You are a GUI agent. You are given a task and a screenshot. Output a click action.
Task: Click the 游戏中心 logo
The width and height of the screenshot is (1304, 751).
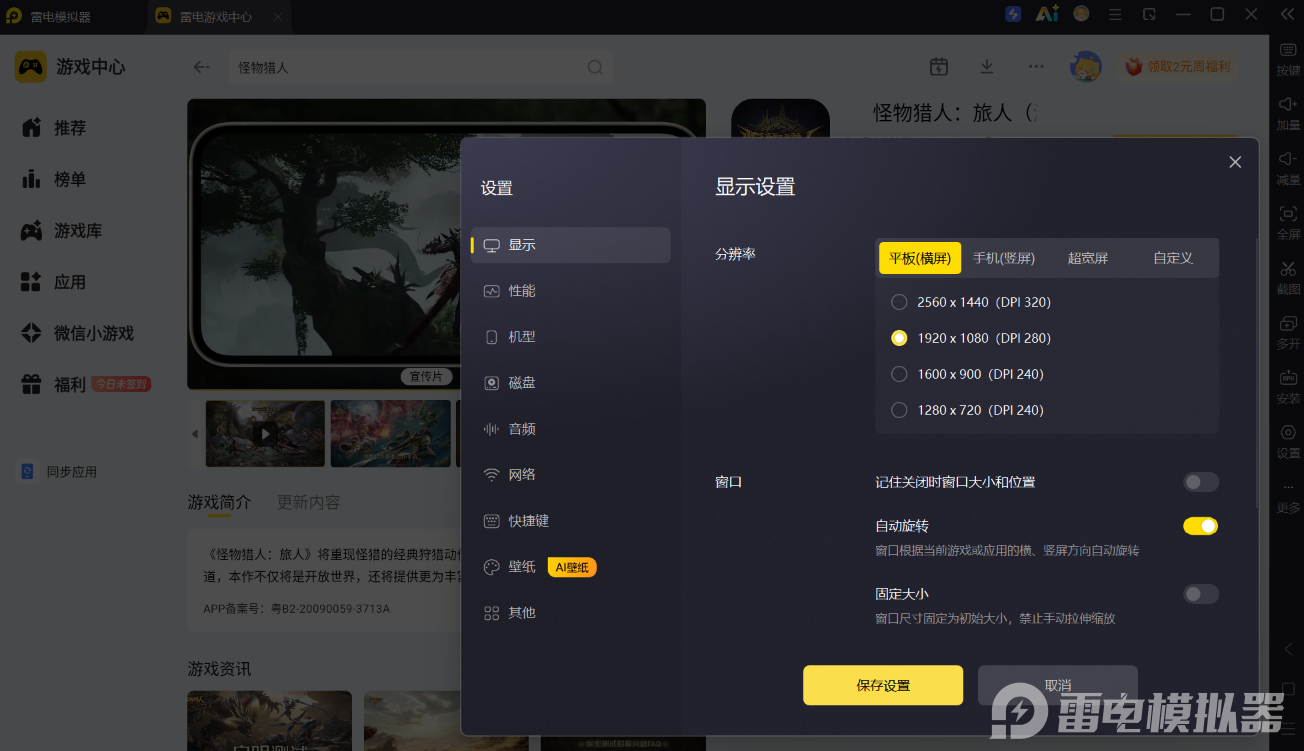pyautogui.click(x=31, y=67)
